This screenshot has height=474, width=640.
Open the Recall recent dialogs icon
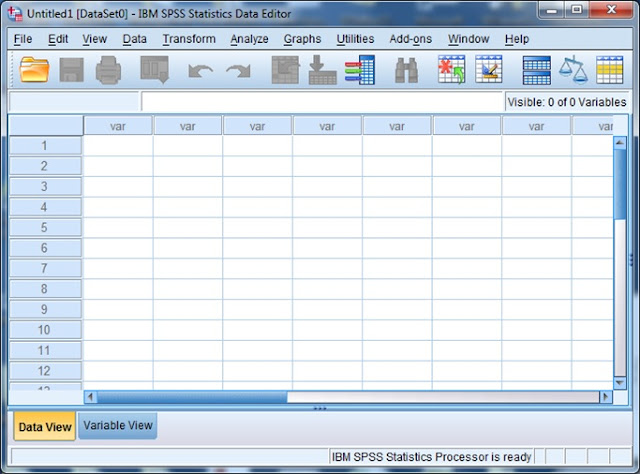coord(154,70)
